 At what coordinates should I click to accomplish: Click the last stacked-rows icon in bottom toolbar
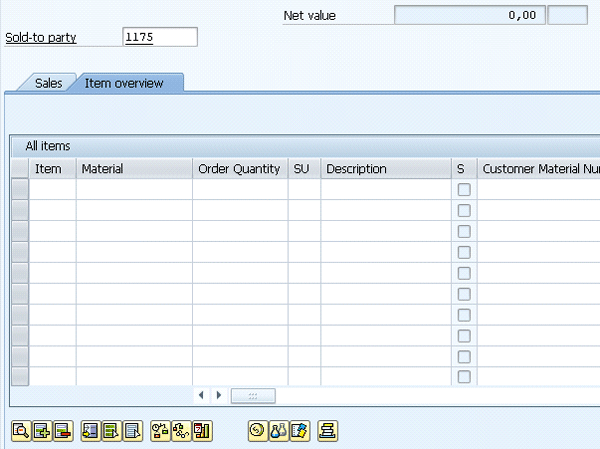(327, 431)
